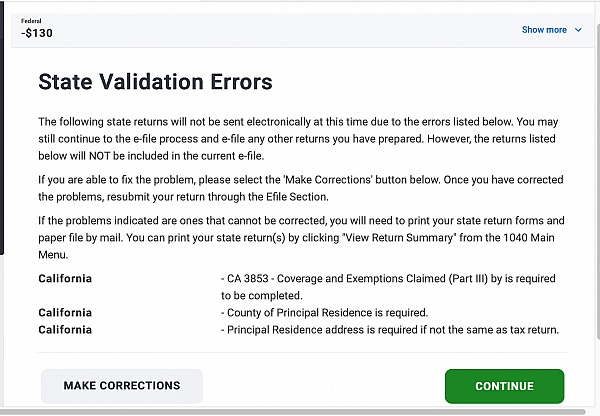Select the -$130 federal amount

click(37, 33)
